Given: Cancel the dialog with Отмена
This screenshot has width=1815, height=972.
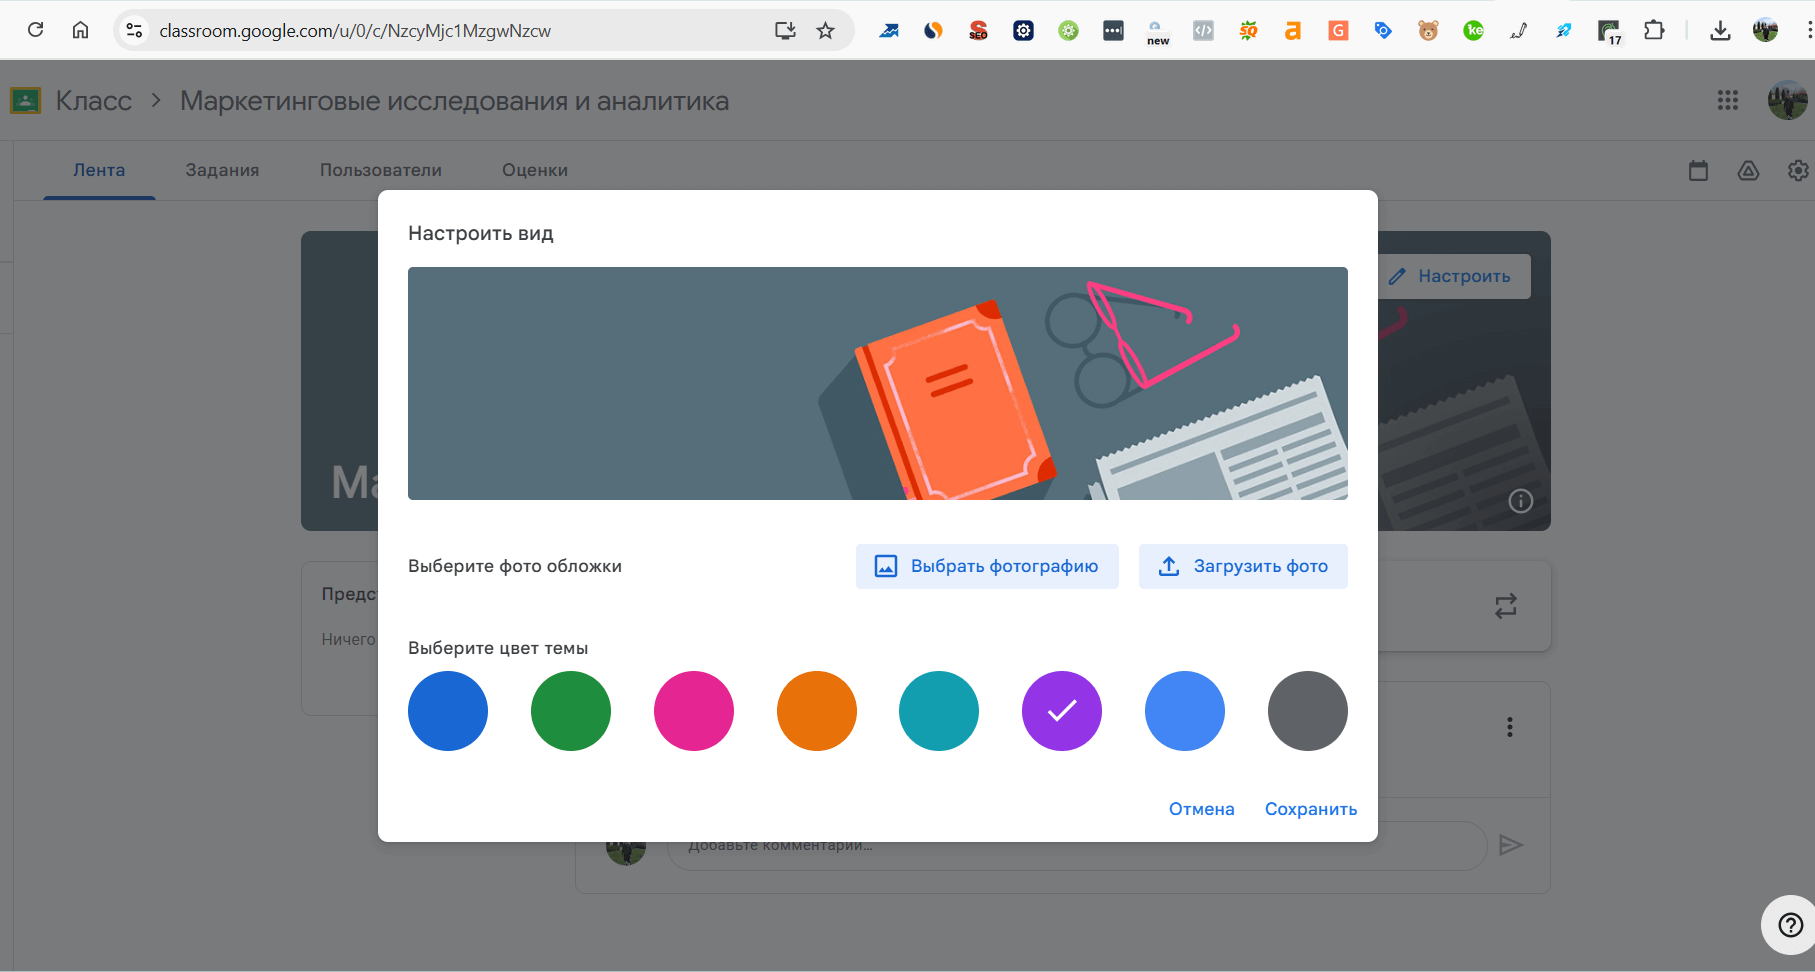Looking at the screenshot, I should (1201, 809).
